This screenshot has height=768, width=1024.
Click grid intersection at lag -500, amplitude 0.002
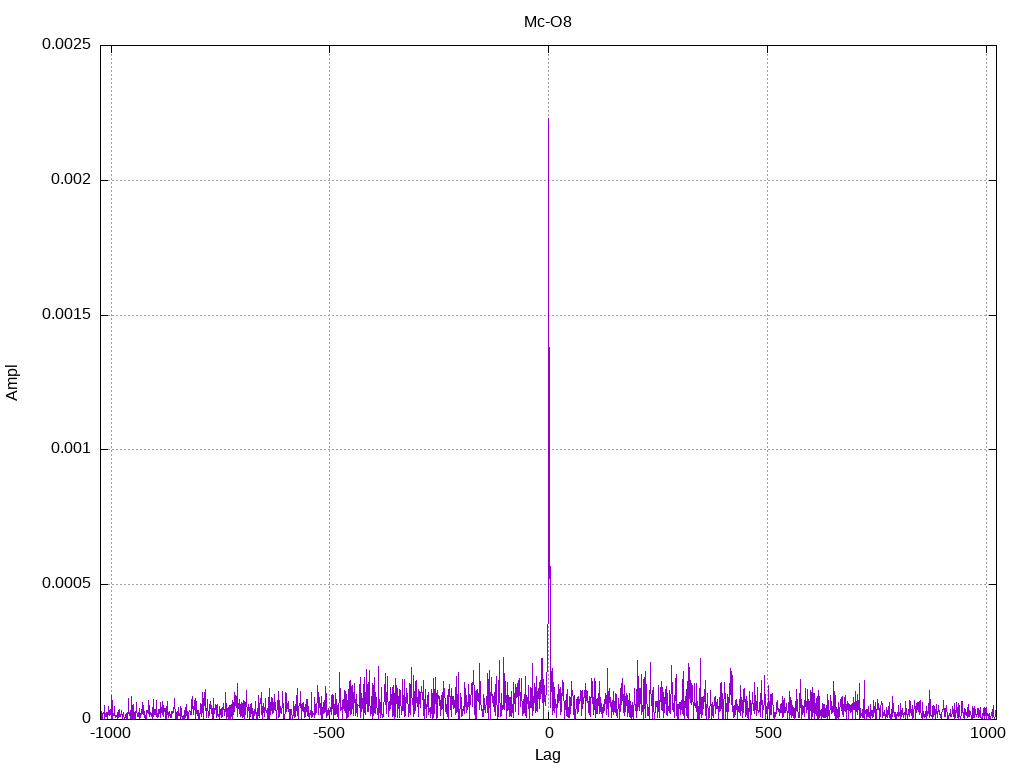(x=329, y=180)
